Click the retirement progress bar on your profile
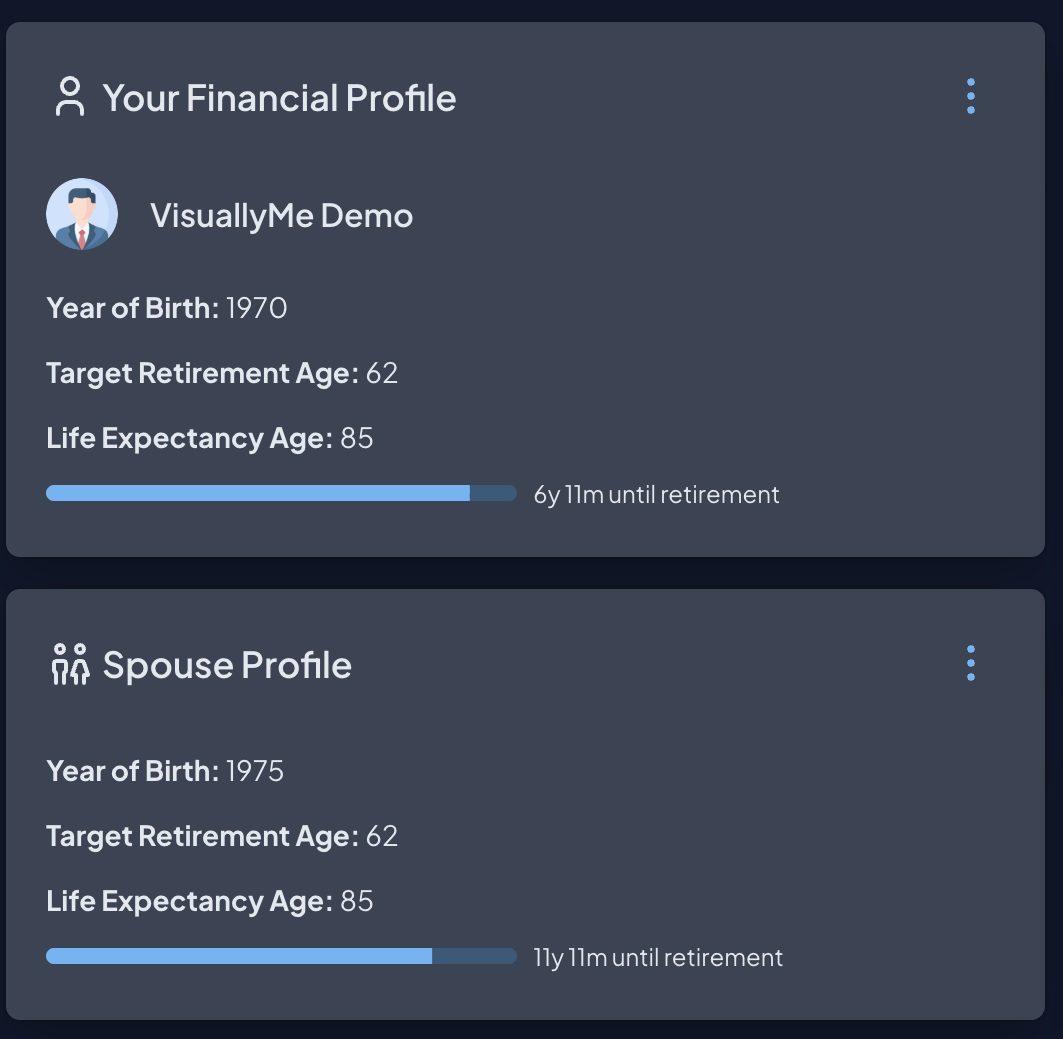The width and height of the screenshot is (1063, 1039). 280,492
